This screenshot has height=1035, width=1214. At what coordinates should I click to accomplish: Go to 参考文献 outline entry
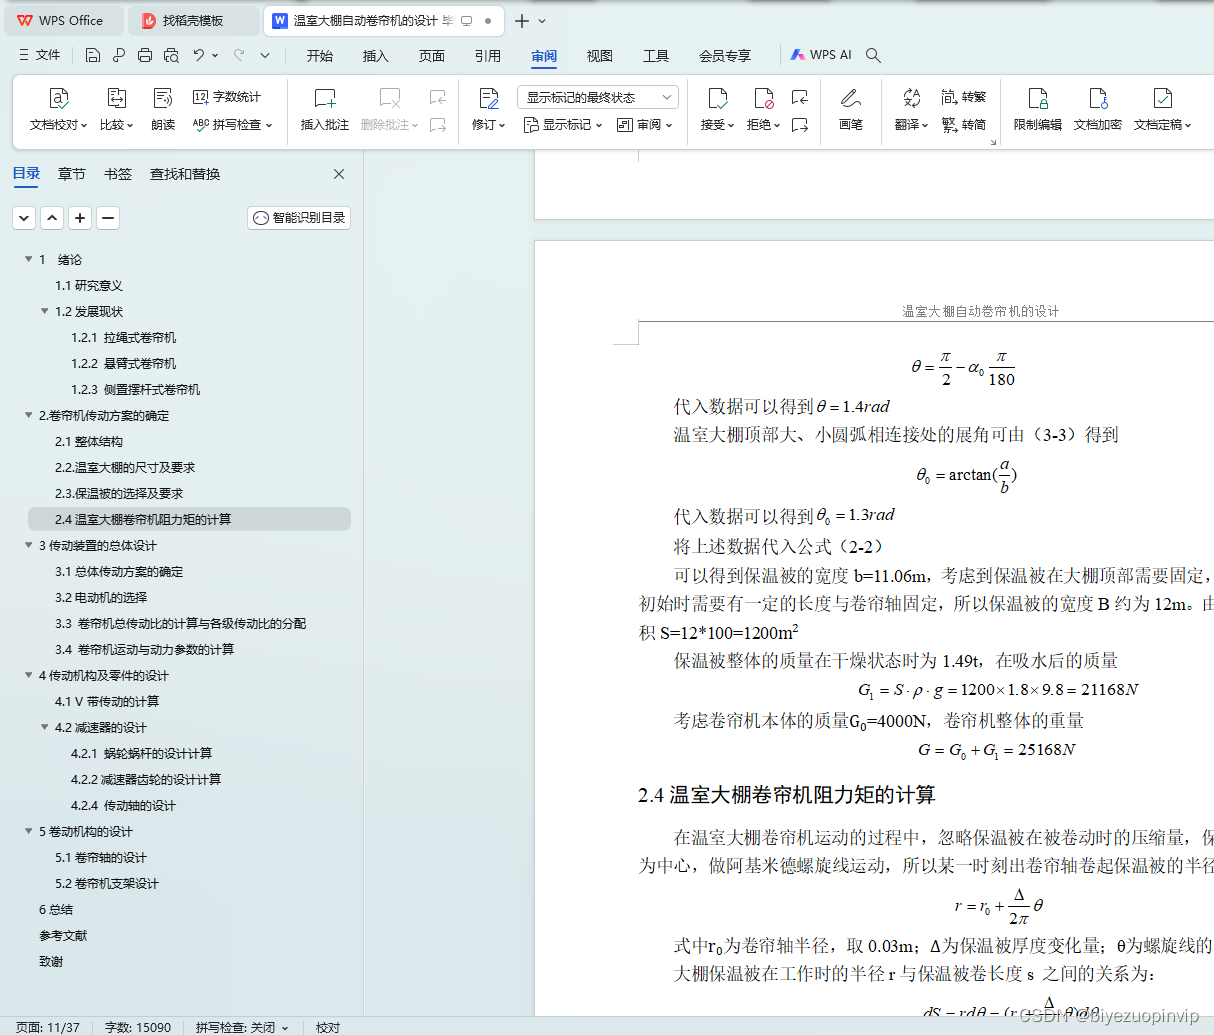(63, 935)
